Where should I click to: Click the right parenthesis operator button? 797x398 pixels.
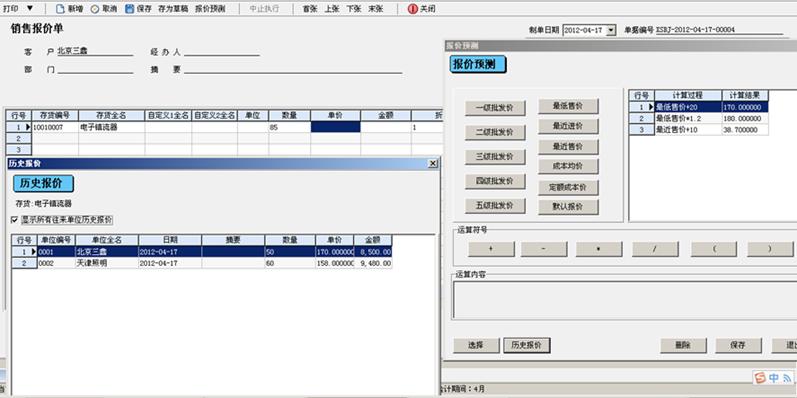tap(770, 249)
